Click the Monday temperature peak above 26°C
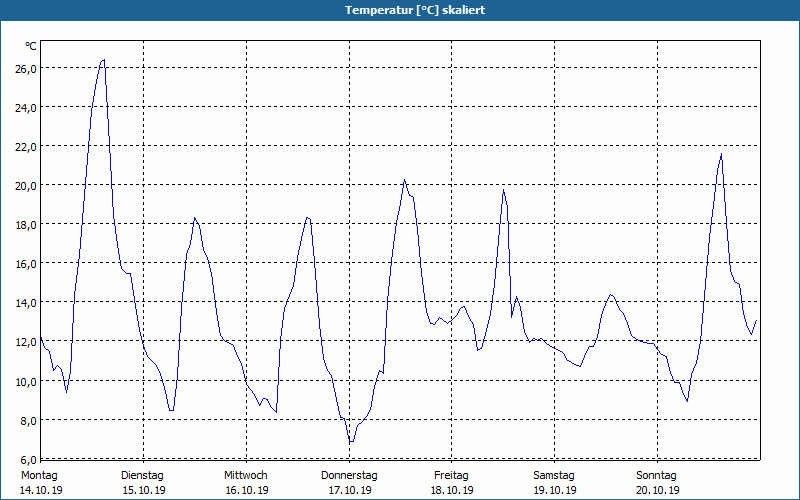Image resolution: width=800 pixels, height=500 pixels. click(104, 60)
